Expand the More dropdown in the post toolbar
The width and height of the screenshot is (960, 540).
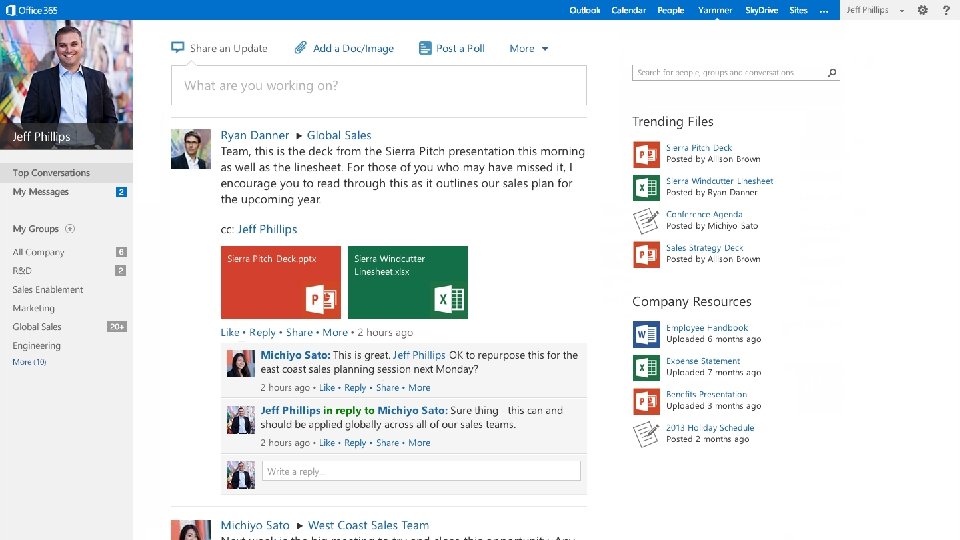pos(528,48)
